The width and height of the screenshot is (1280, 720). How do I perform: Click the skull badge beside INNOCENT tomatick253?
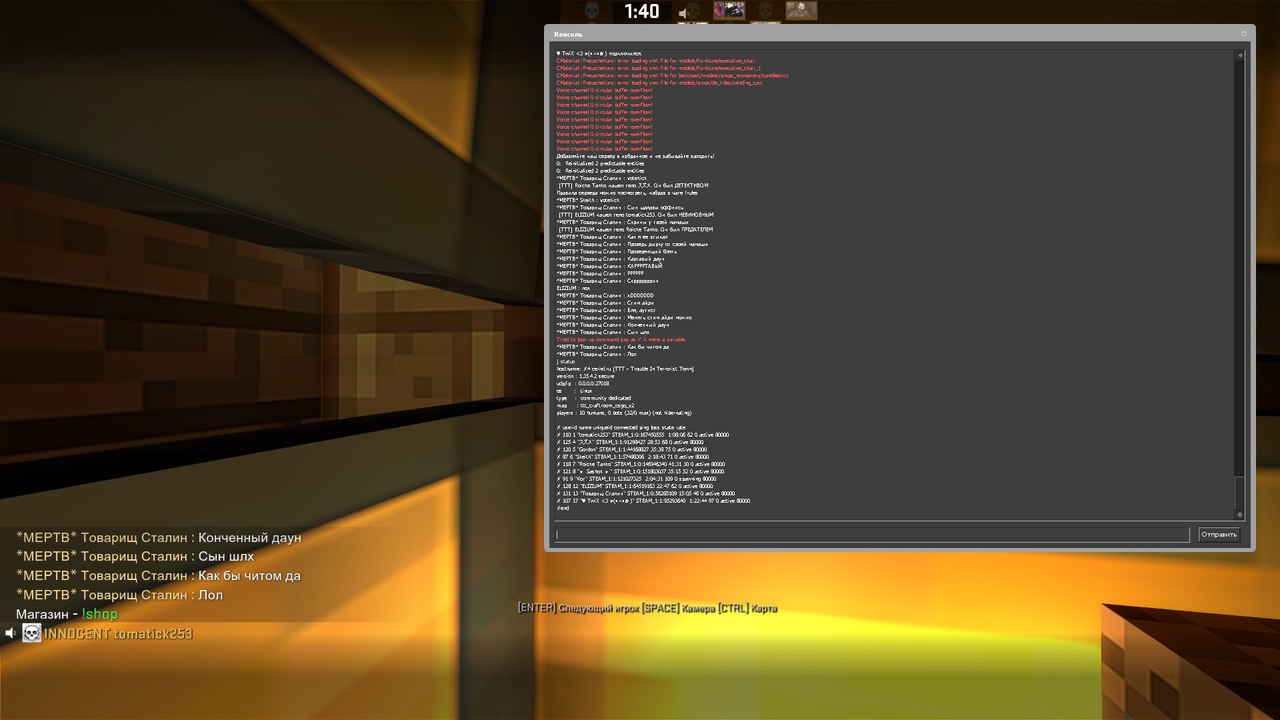pos(32,634)
